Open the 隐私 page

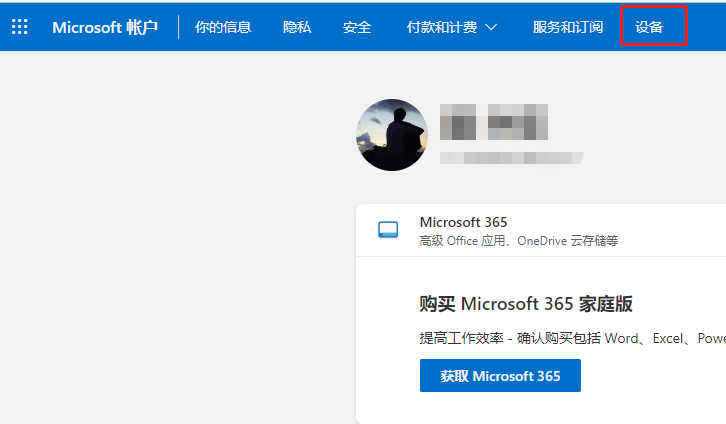click(x=297, y=27)
